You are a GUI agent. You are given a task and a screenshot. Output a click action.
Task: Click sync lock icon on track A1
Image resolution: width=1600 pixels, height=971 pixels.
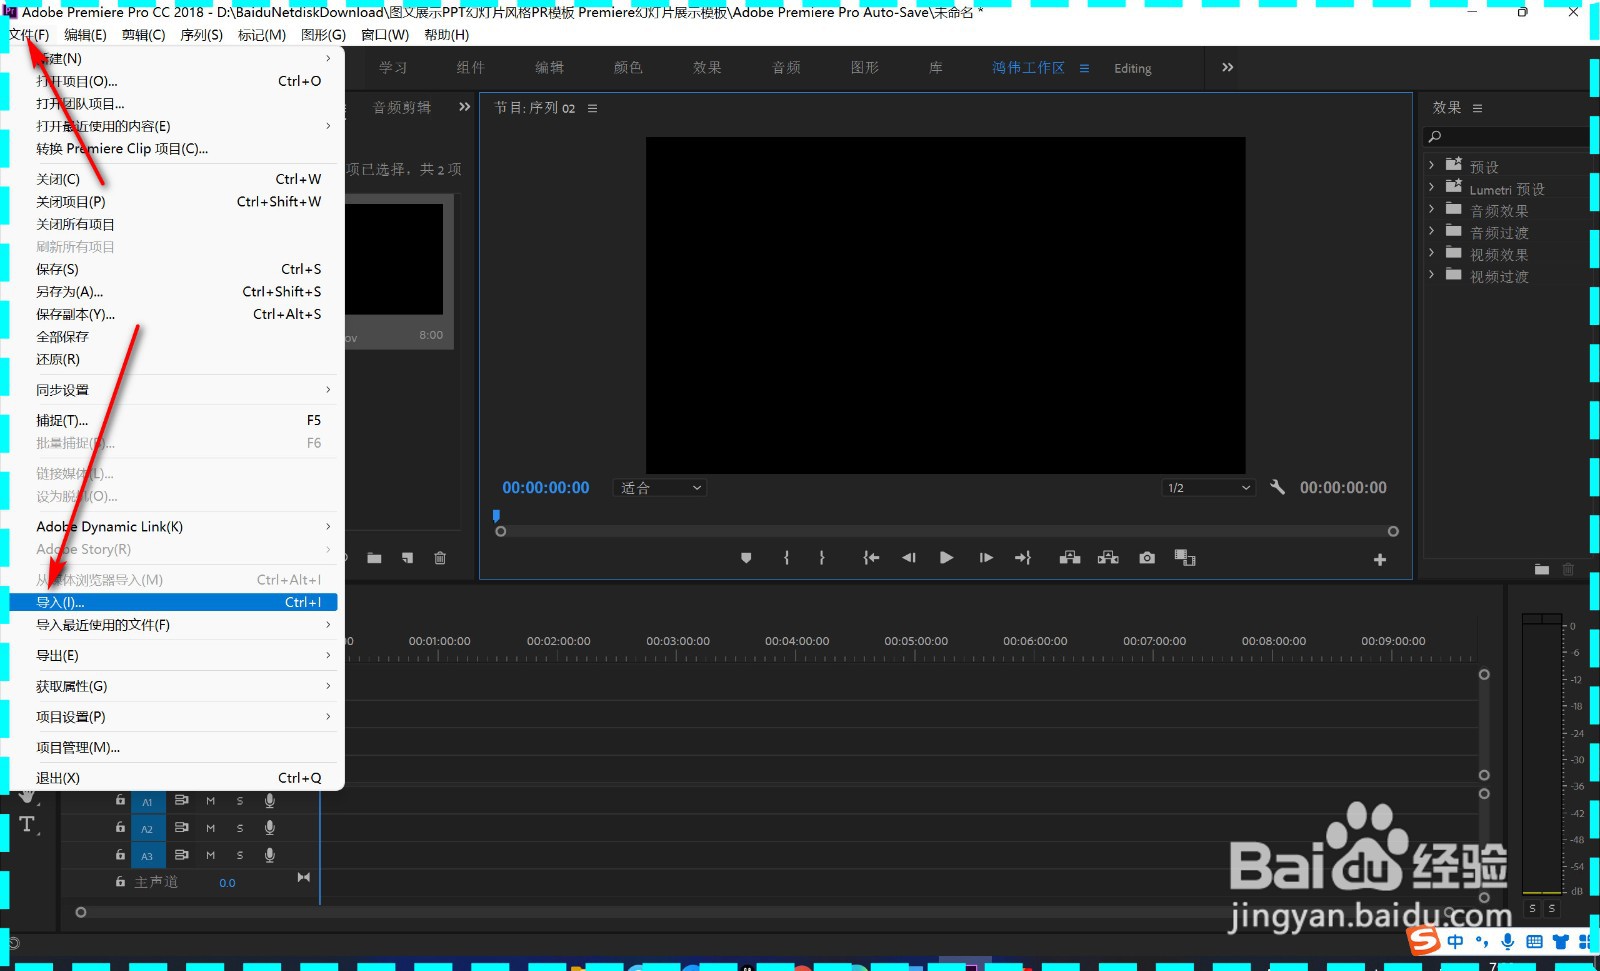click(x=181, y=800)
